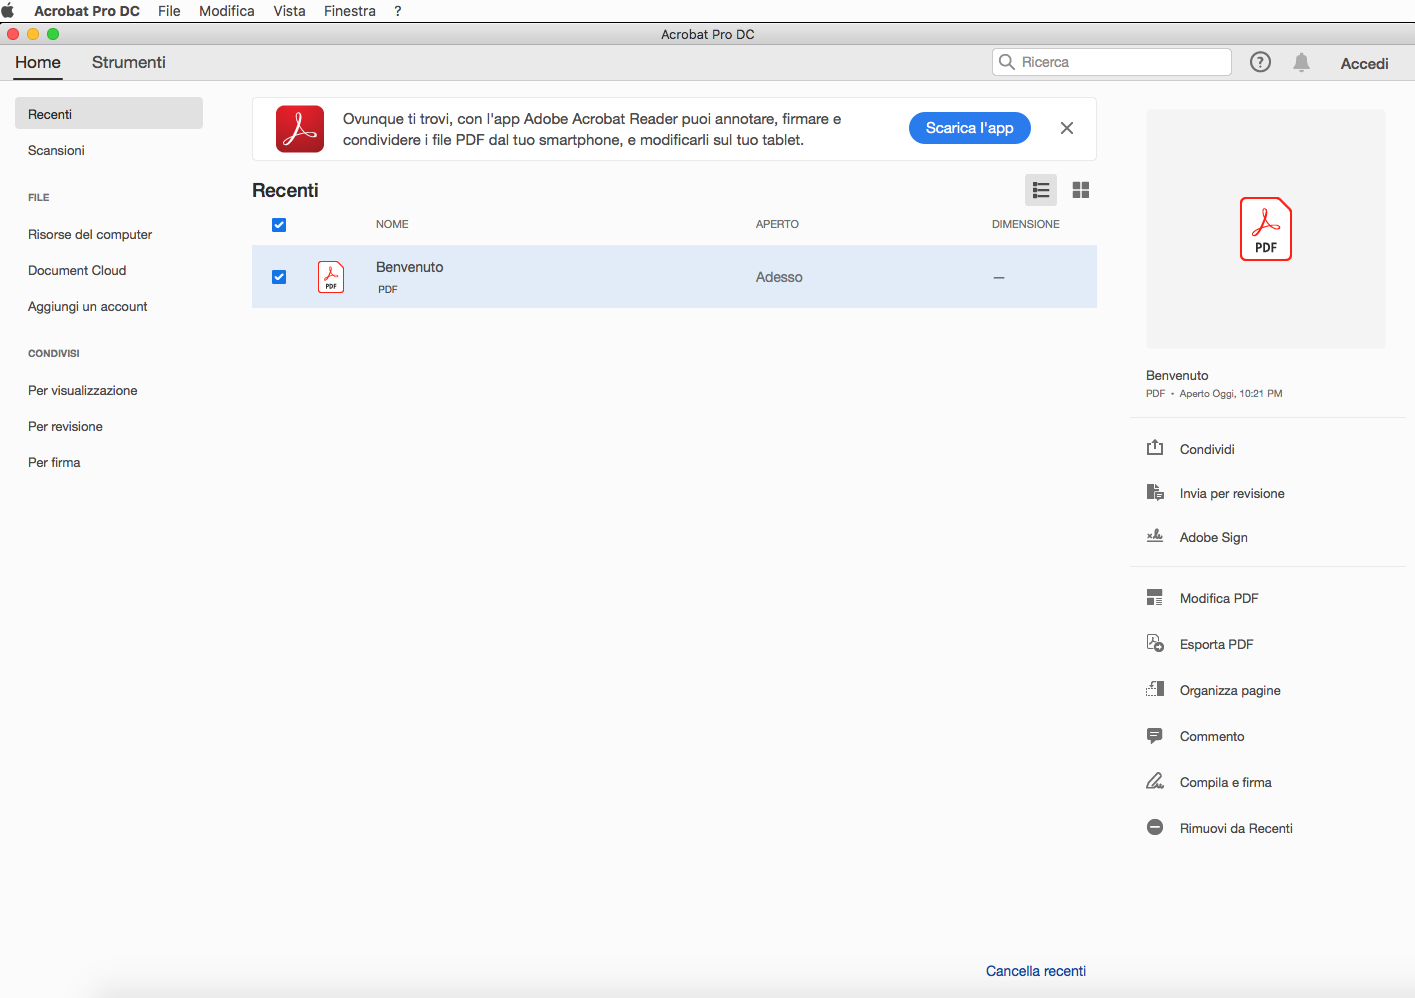1415x998 pixels.
Task: Click the Modifica PDF label
Action: click(x=1219, y=598)
